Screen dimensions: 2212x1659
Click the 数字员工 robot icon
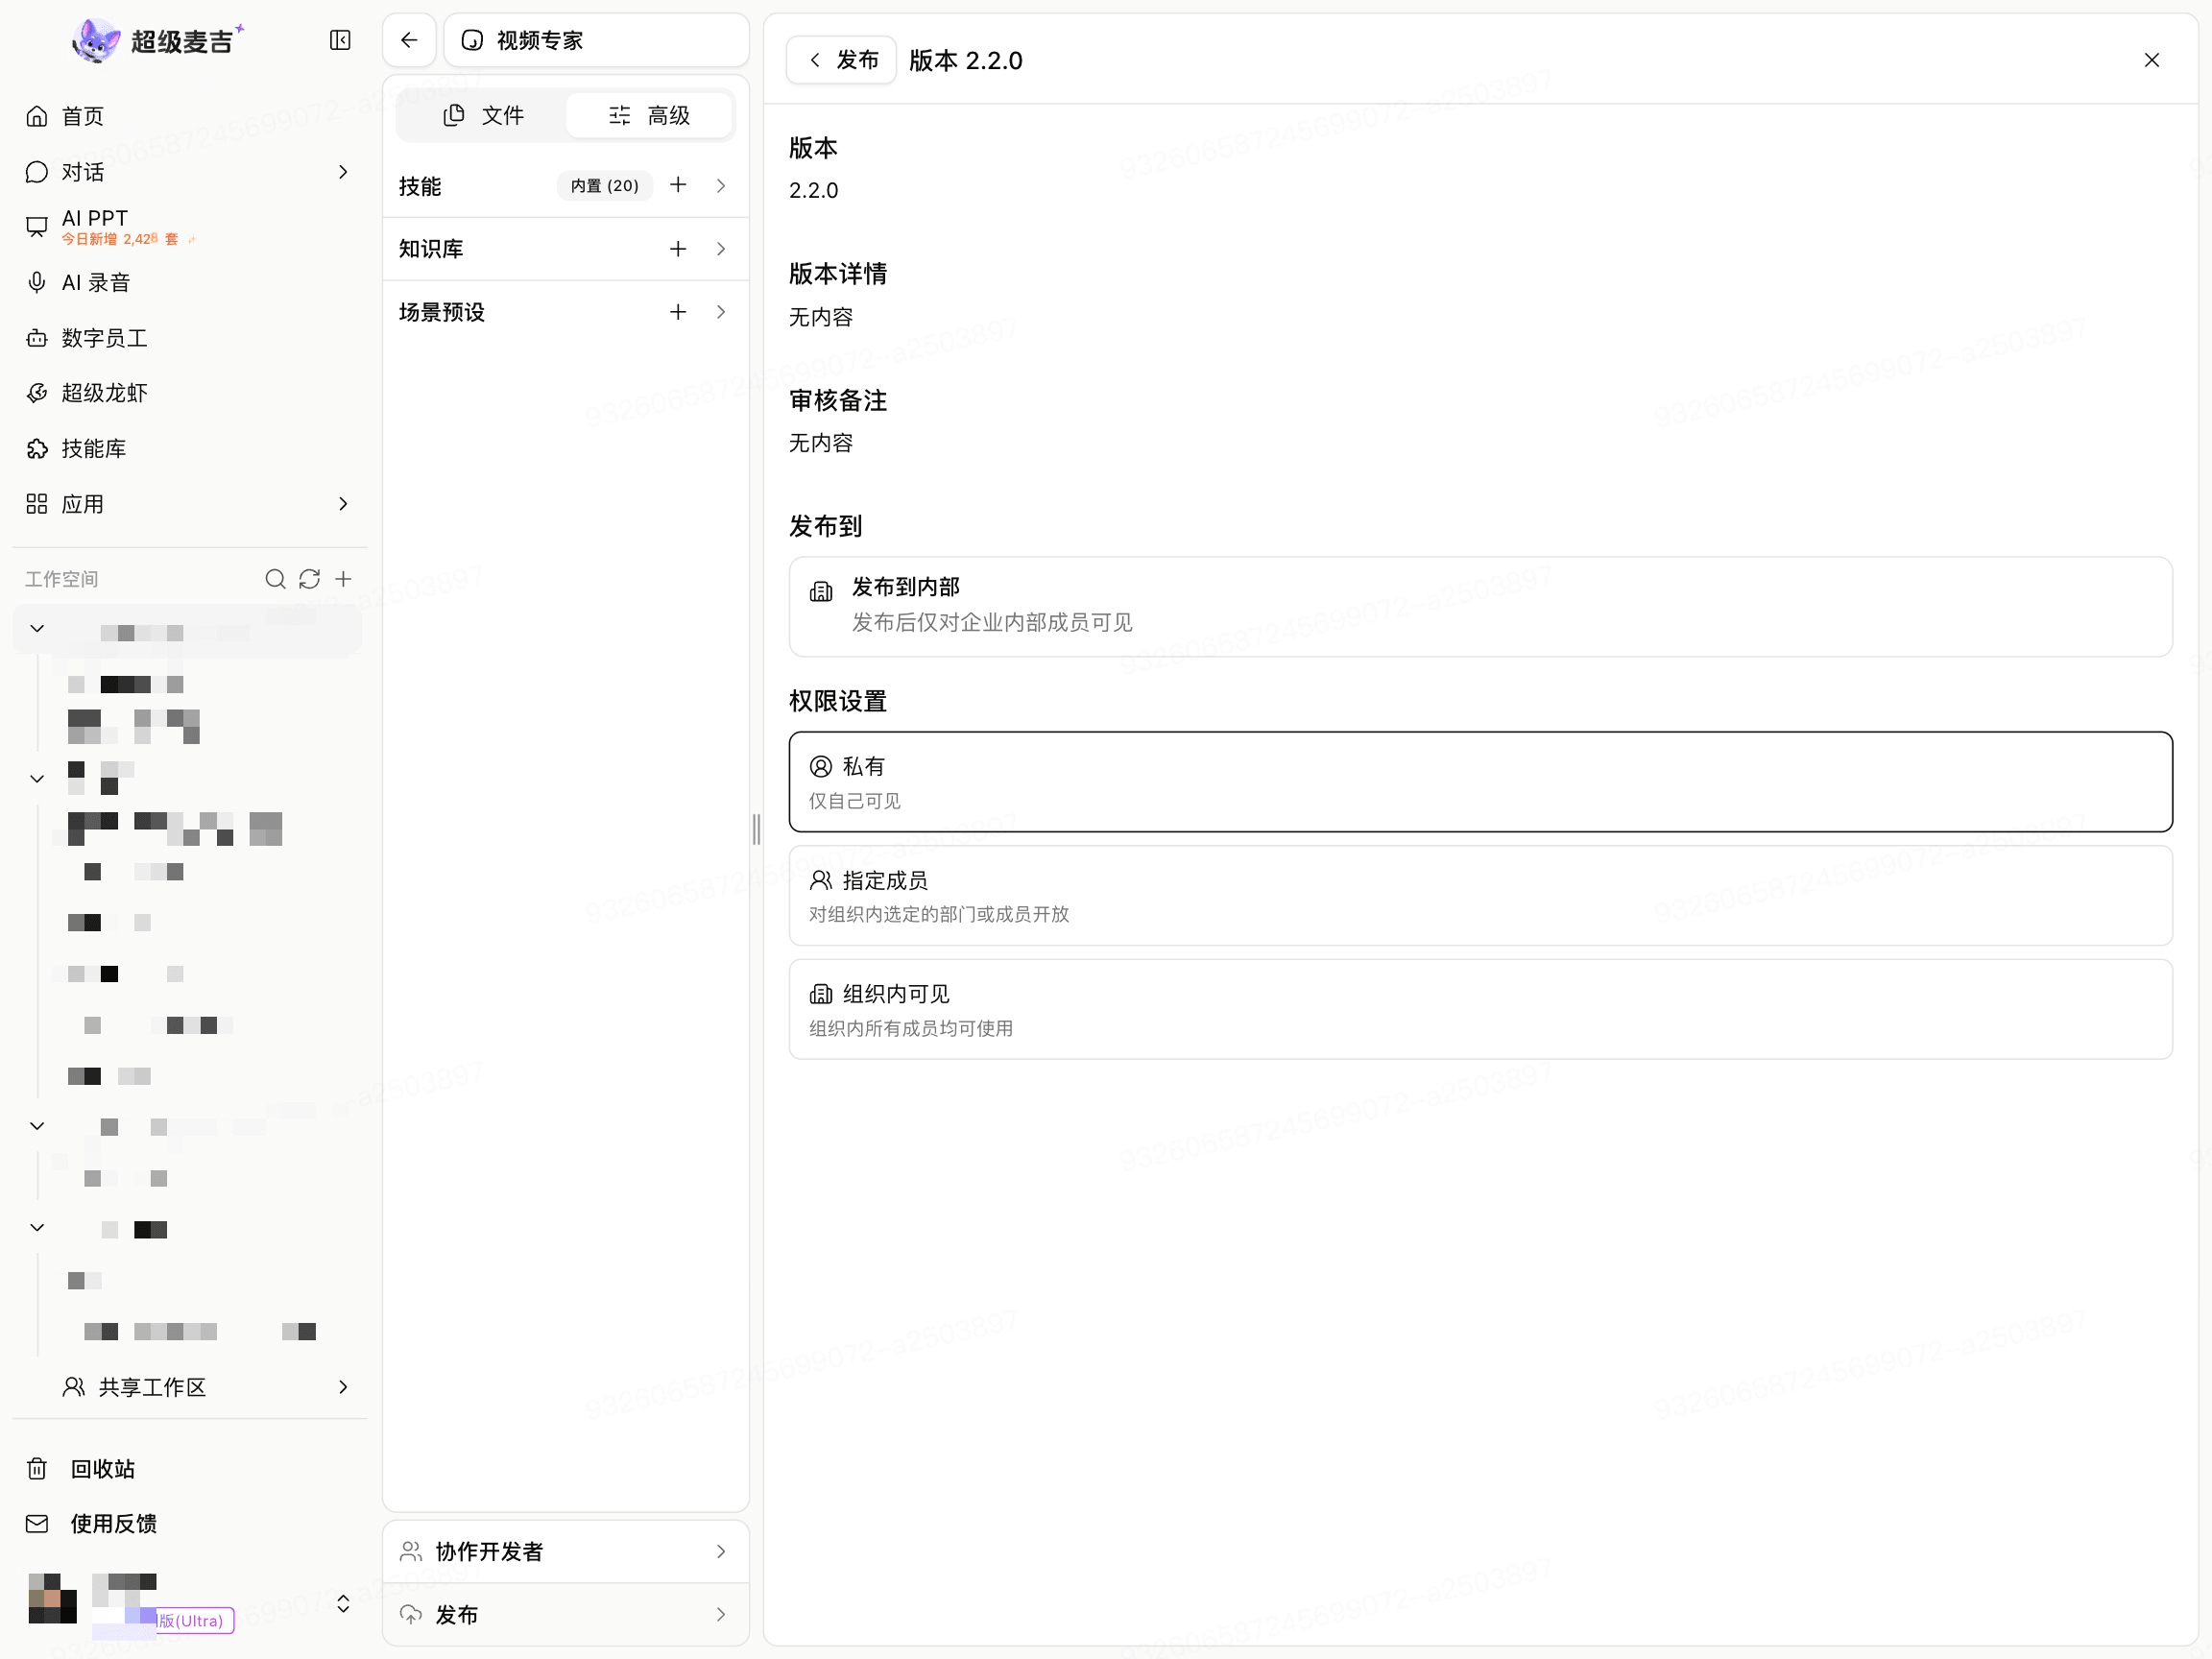click(x=37, y=338)
